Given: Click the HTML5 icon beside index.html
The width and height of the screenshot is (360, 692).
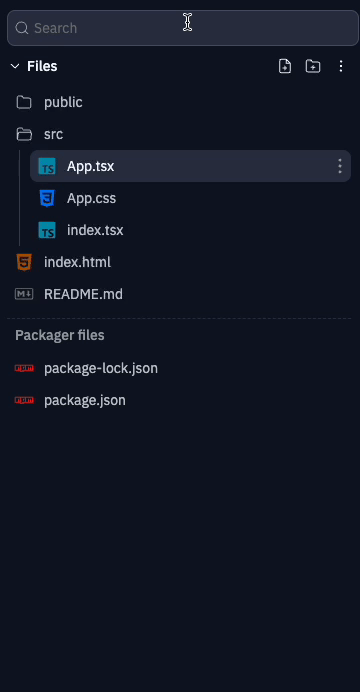Looking at the screenshot, I should click(x=24, y=262).
